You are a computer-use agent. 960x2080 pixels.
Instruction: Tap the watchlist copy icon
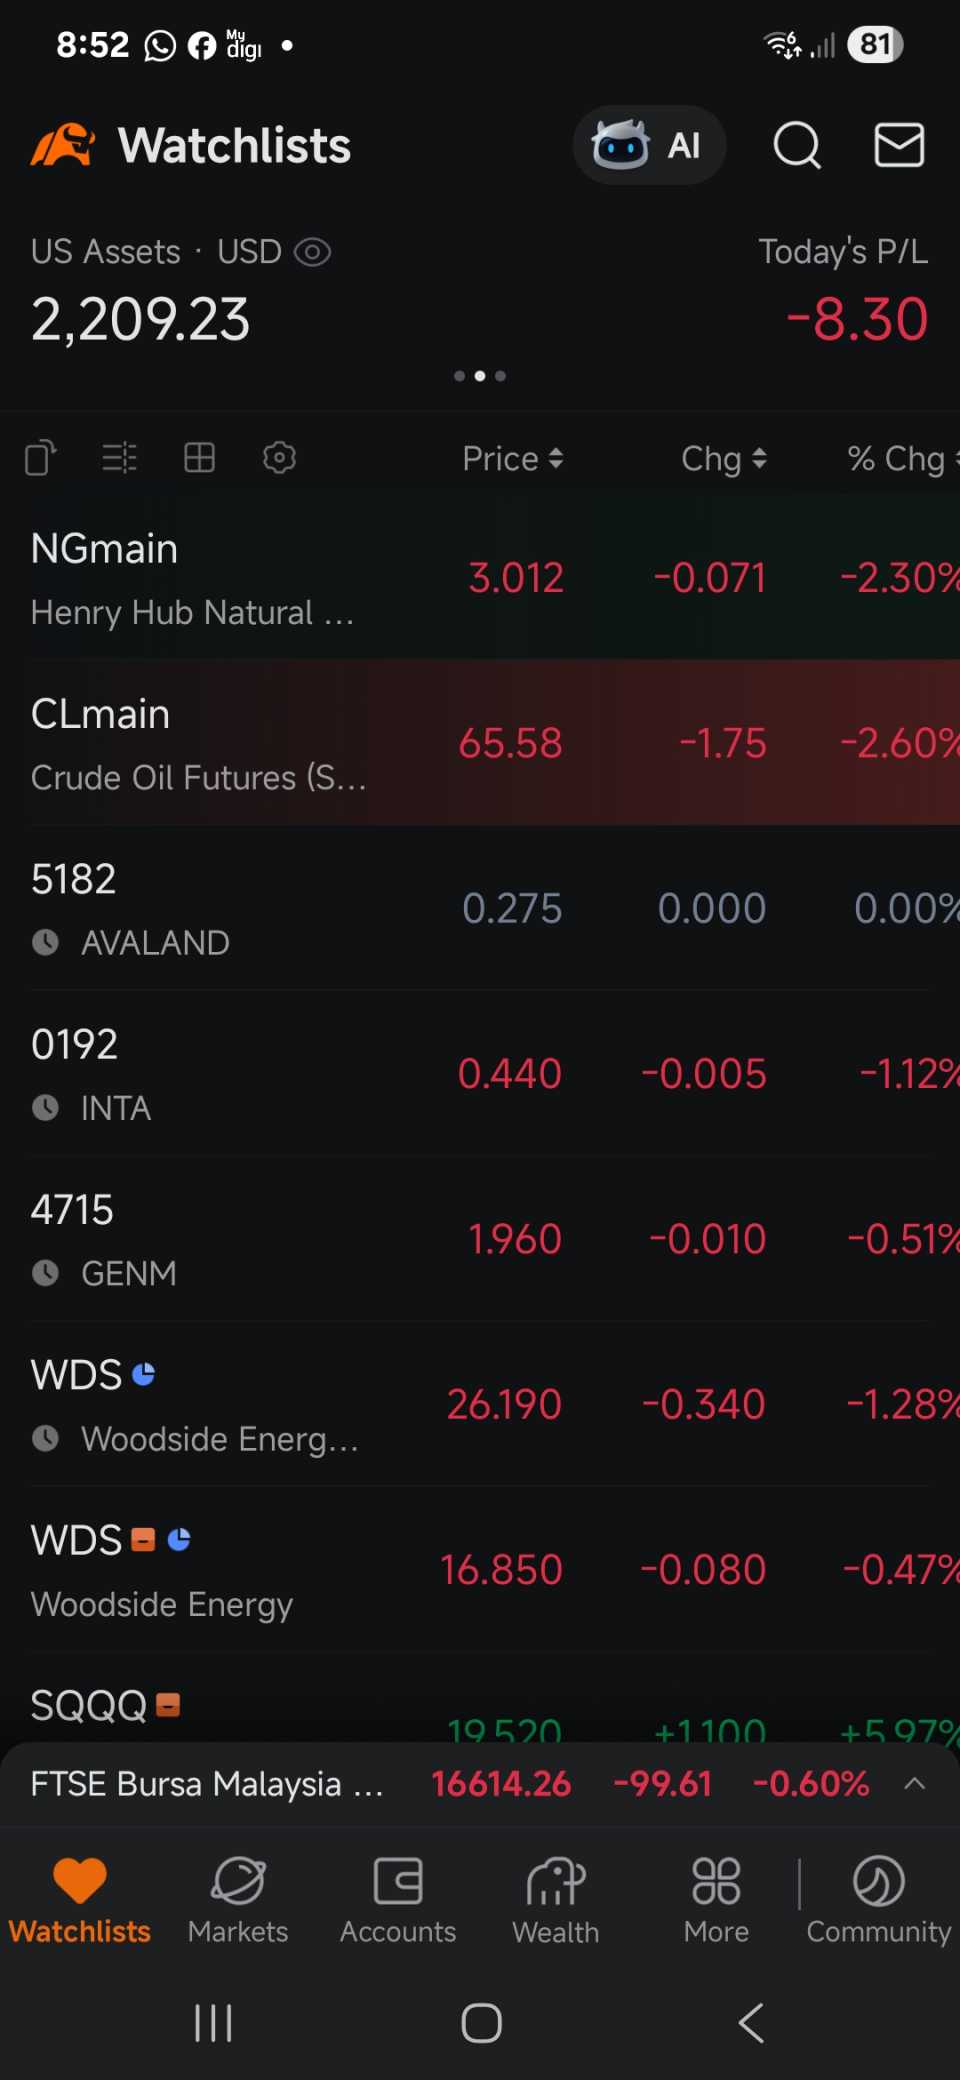click(41, 458)
